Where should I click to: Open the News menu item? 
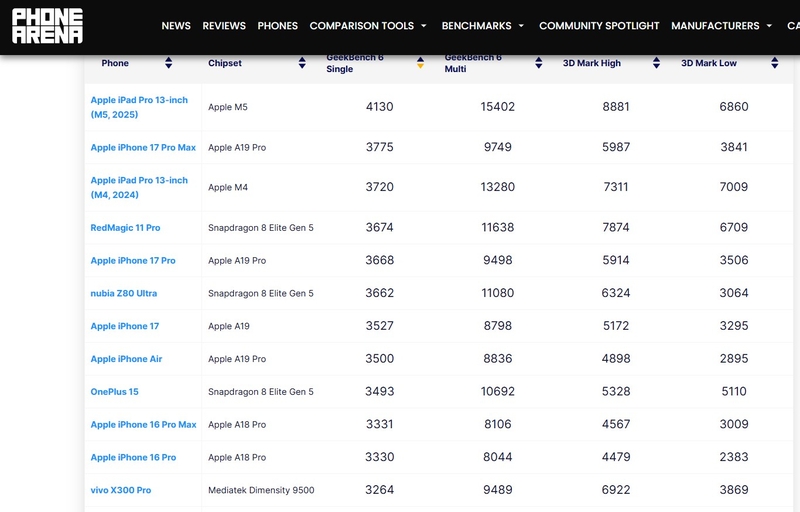[x=176, y=25]
